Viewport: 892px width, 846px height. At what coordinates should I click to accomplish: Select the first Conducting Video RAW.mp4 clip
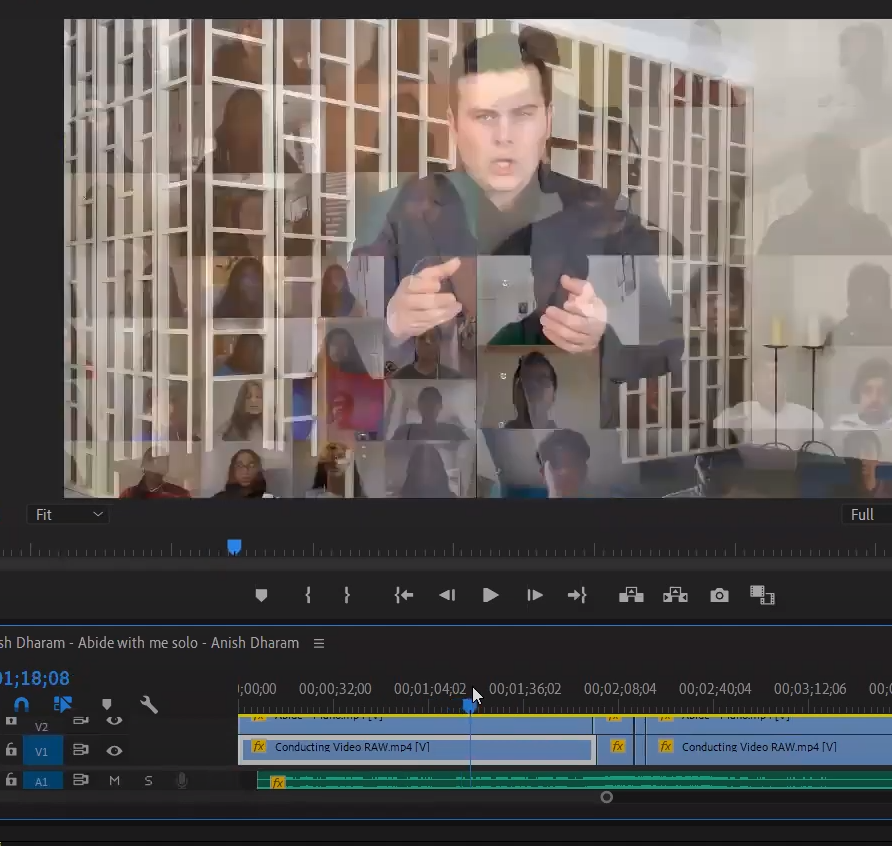pos(417,748)
